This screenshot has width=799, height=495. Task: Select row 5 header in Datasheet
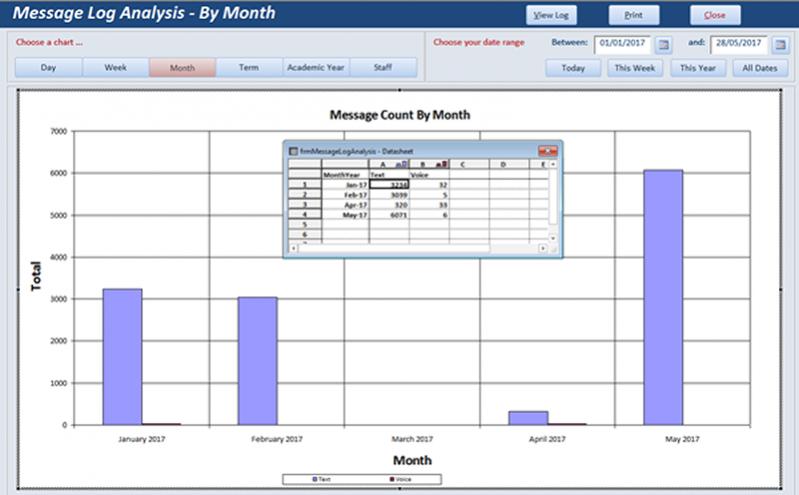(305, 224)
